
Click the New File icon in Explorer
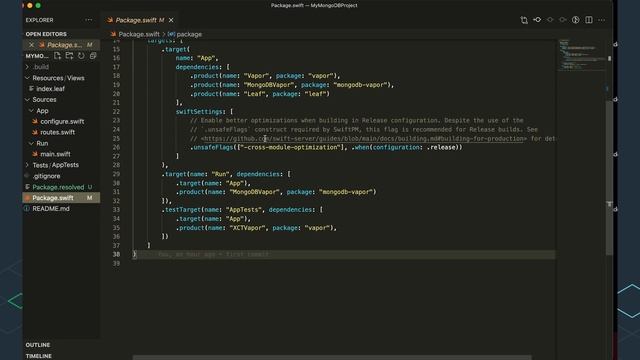point(58,56)
